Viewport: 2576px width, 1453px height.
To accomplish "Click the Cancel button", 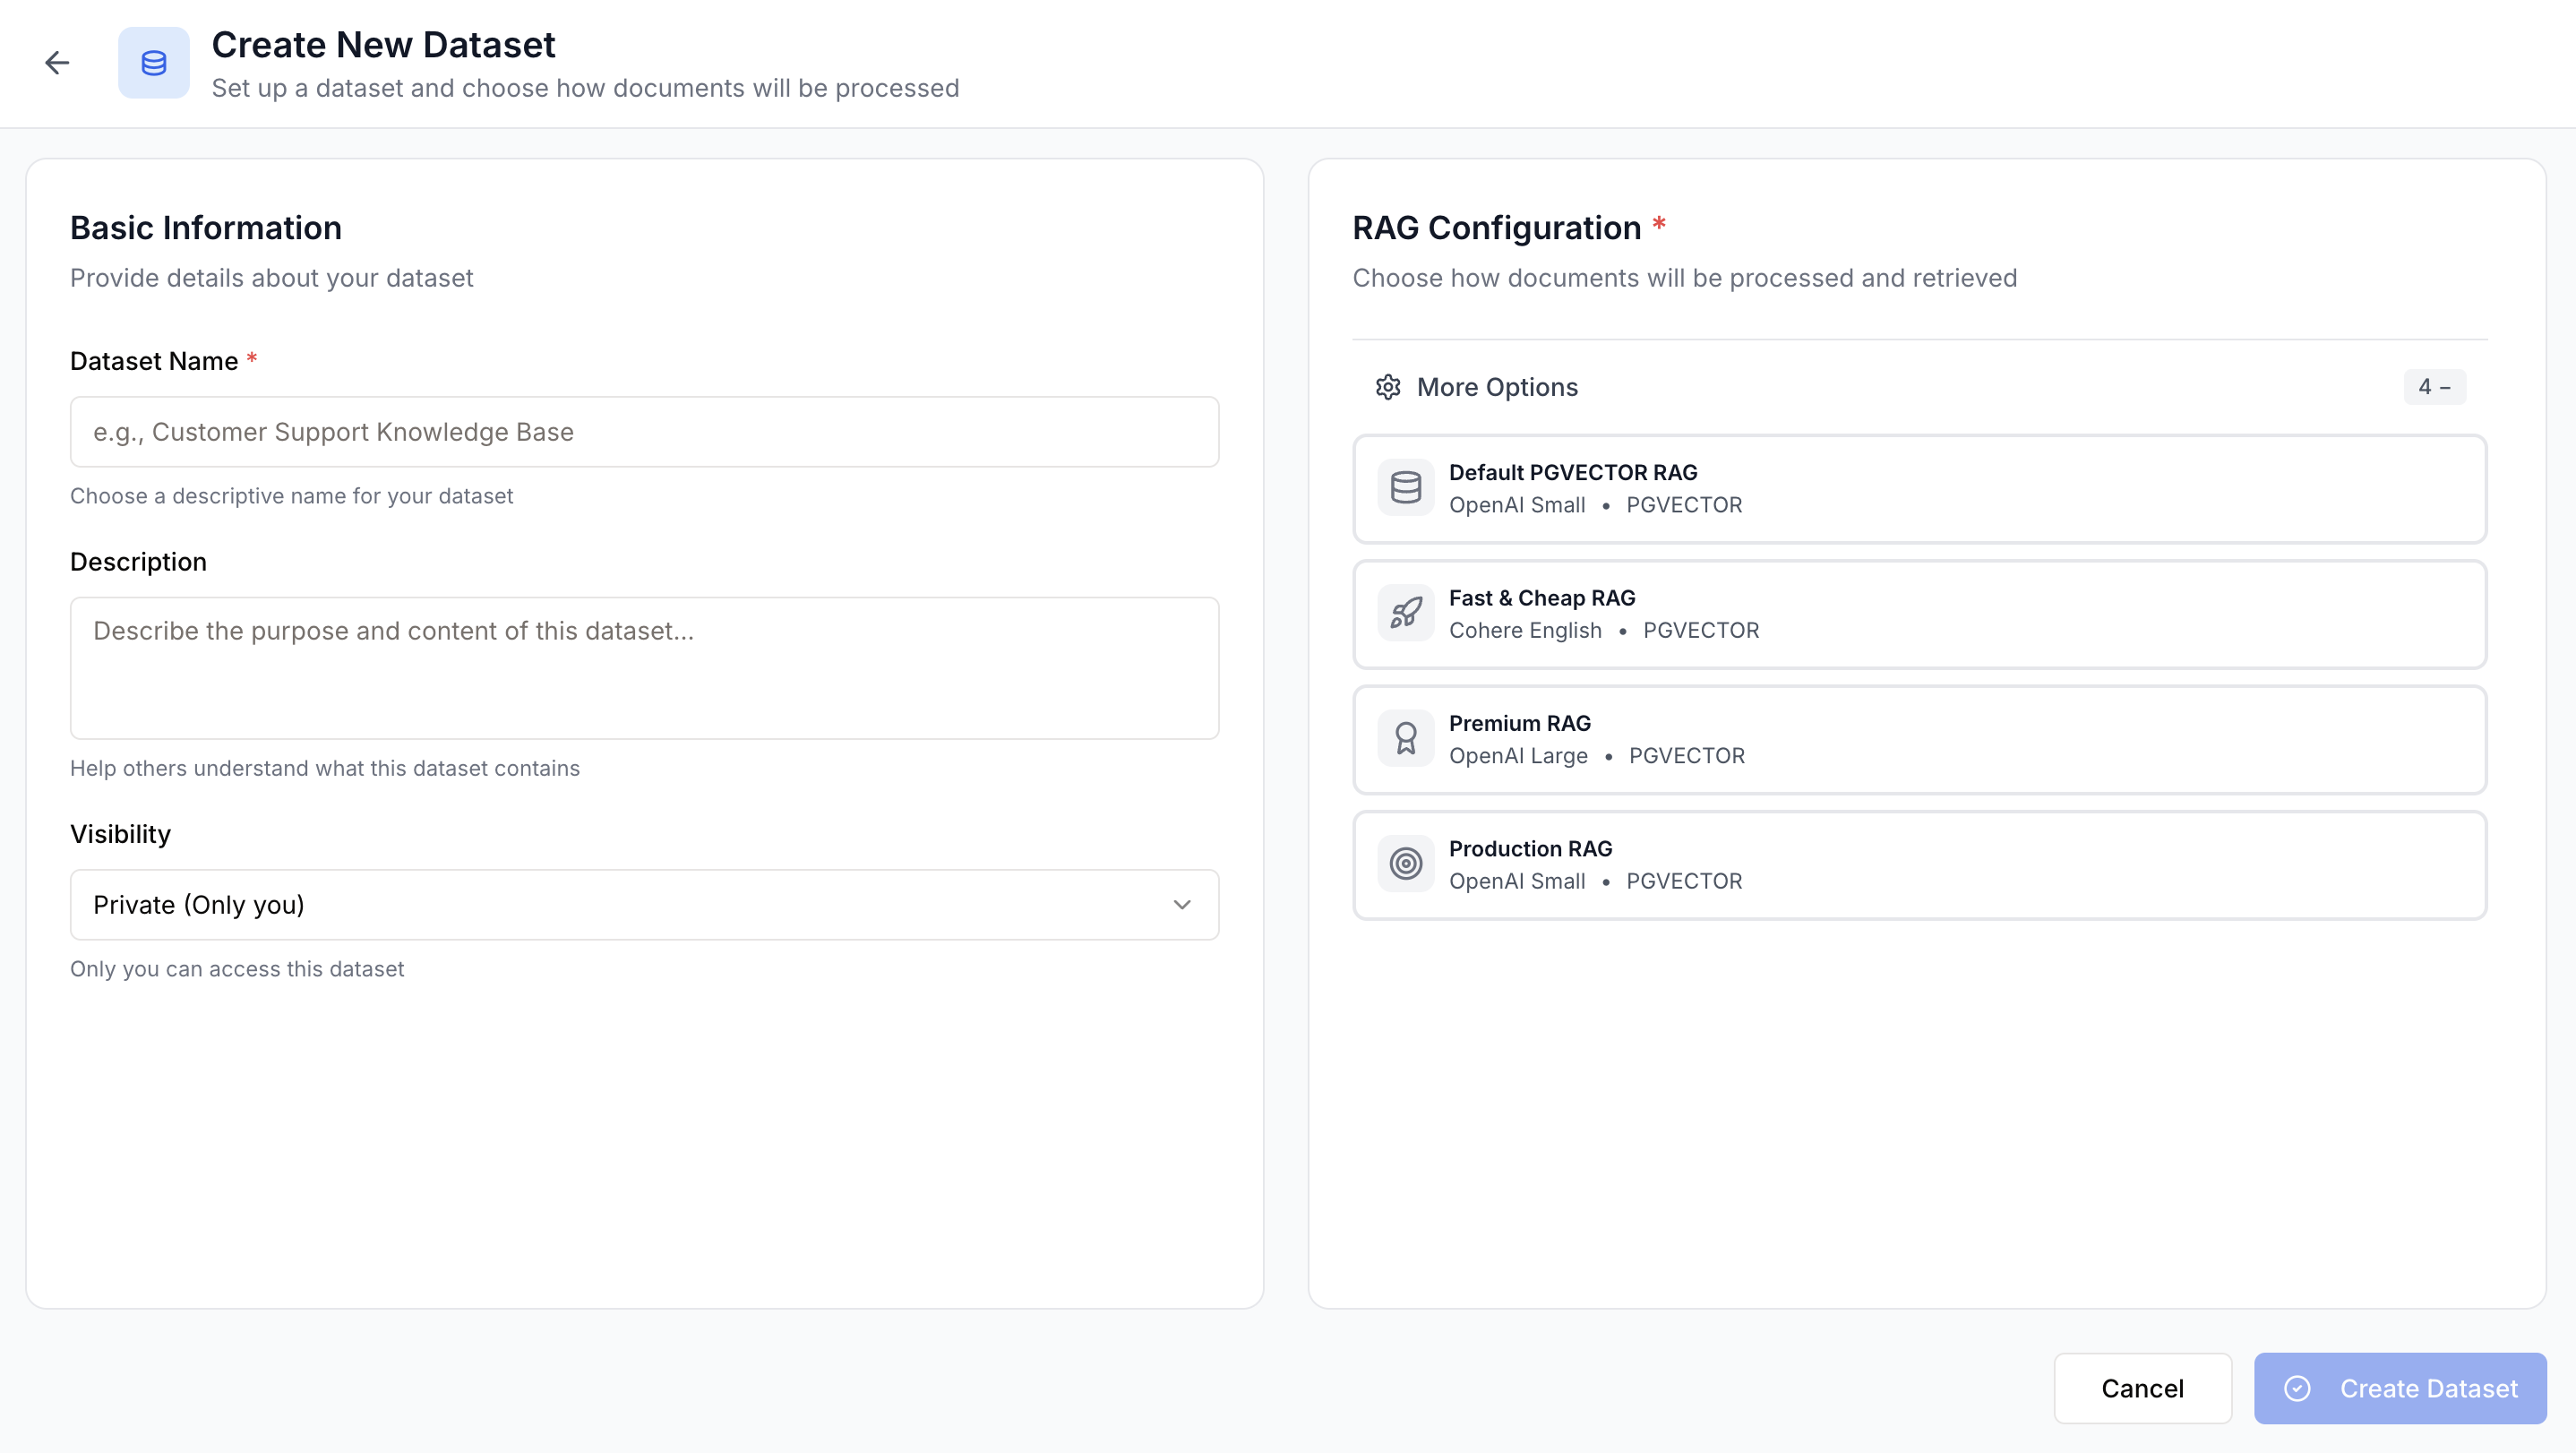I will [x=2143, y=1388].
